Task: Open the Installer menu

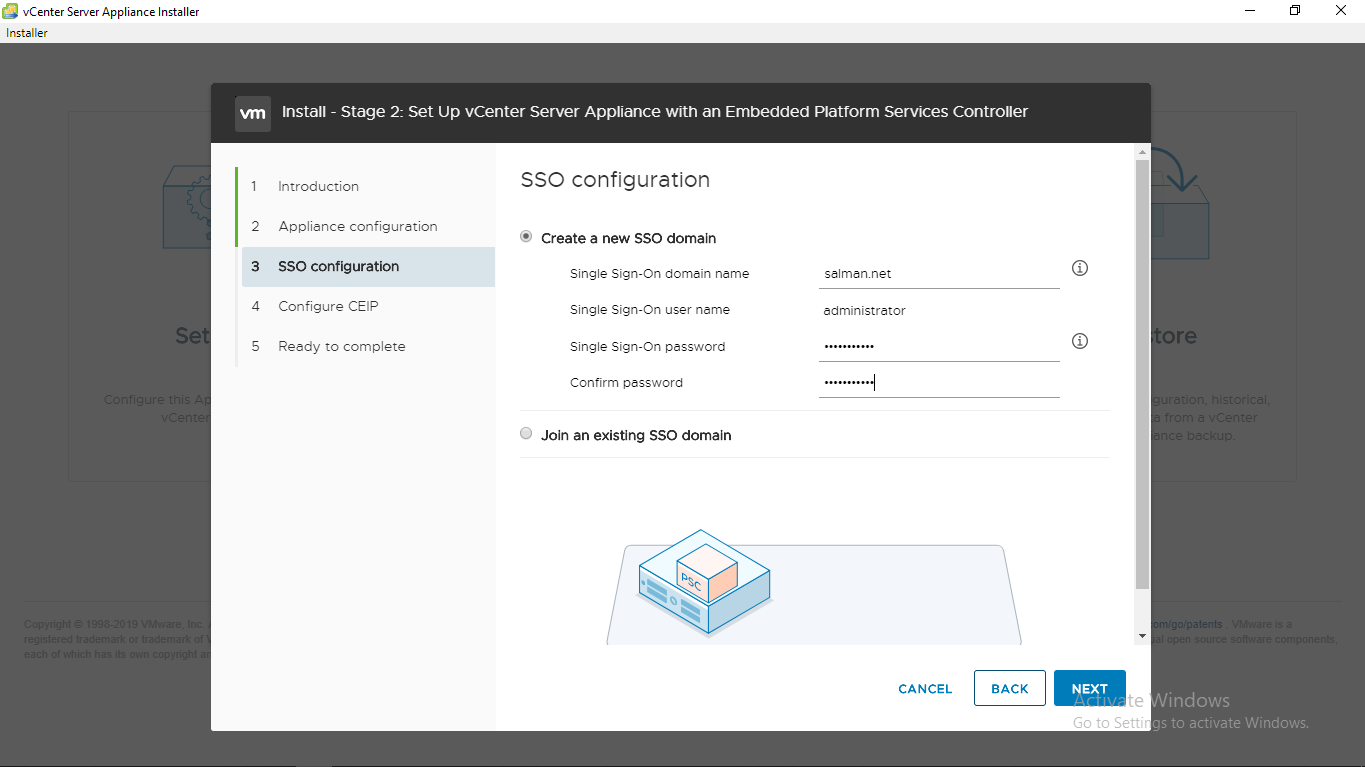Action: (x=26, y=32)
